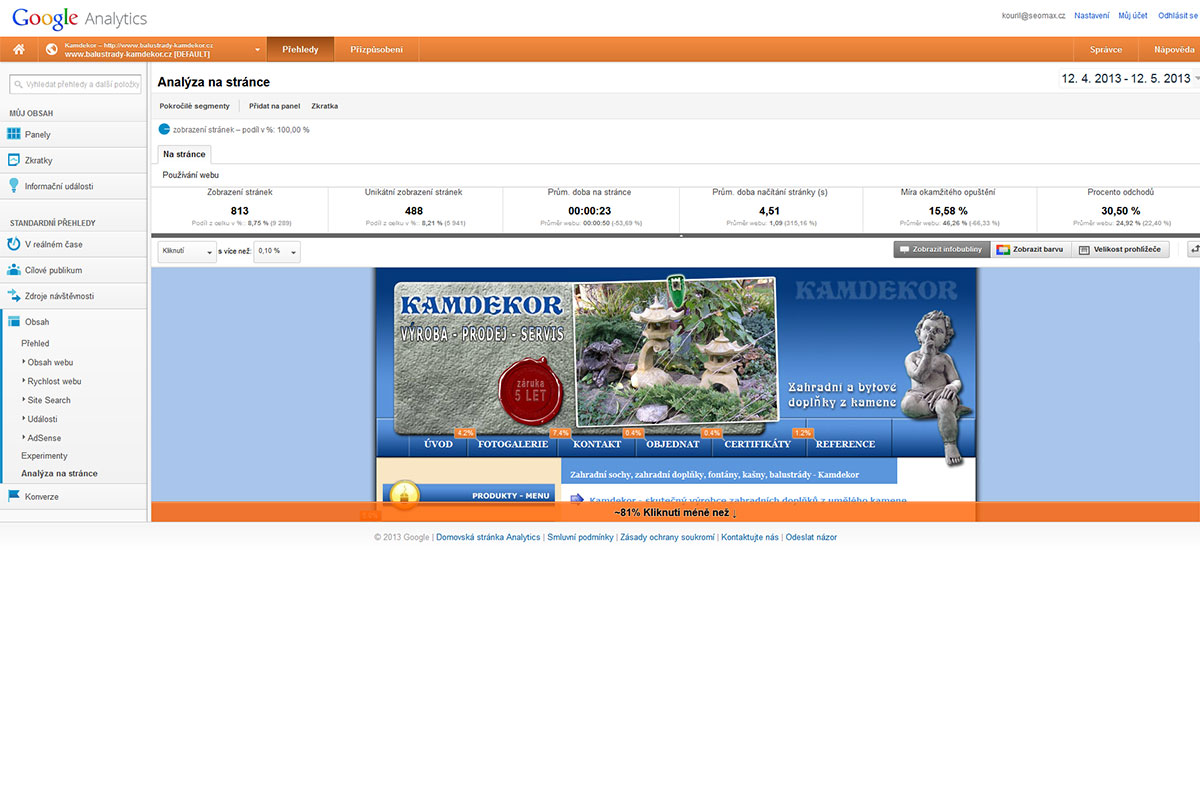Click the 7,4% click bubble

pyautogui.click(x=560, y=433)
